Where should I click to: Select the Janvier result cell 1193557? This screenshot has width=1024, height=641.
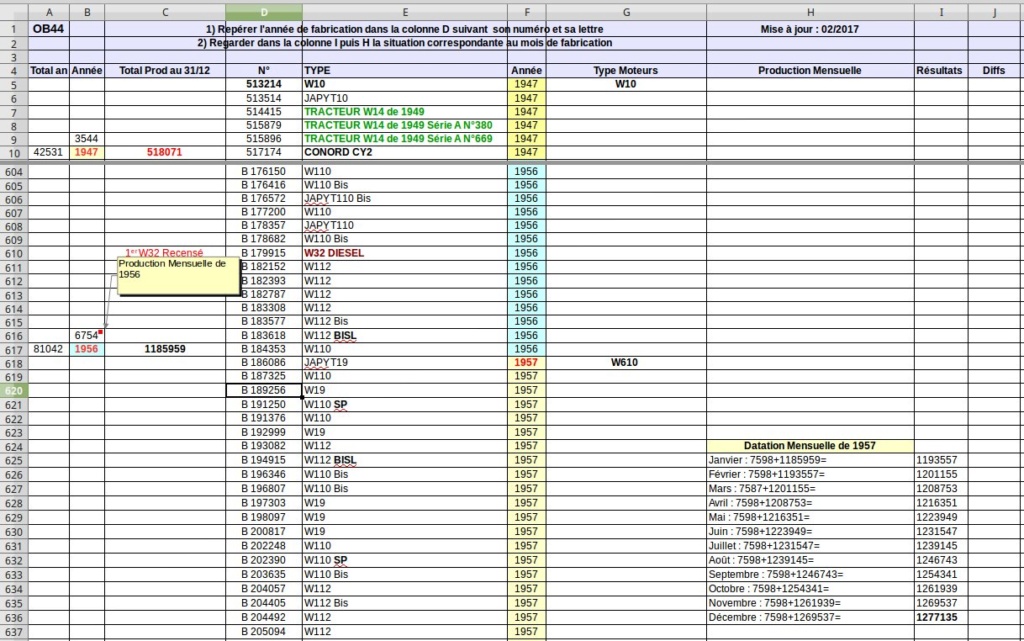(x=941, y=460)
